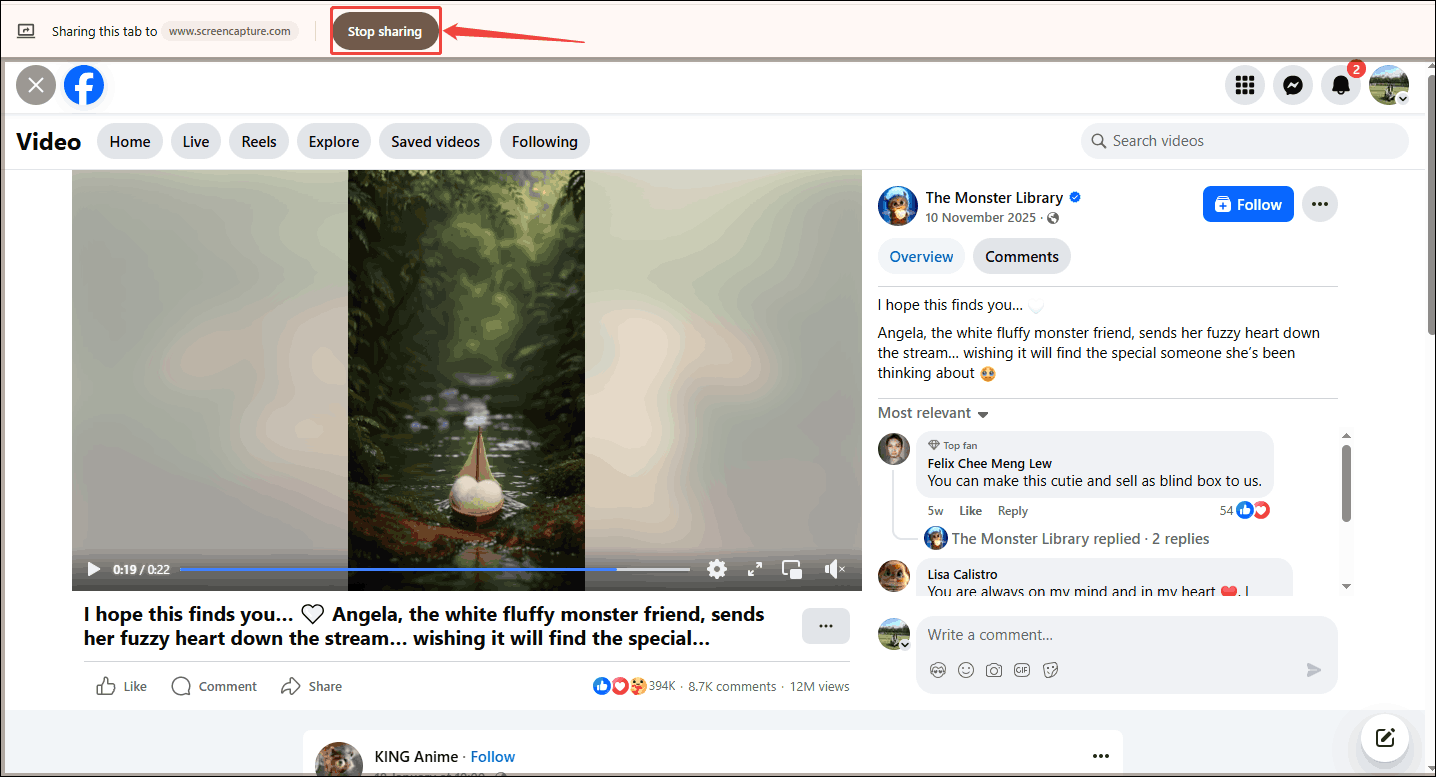
Task: Open the Reels section
Action: point(258,141)
